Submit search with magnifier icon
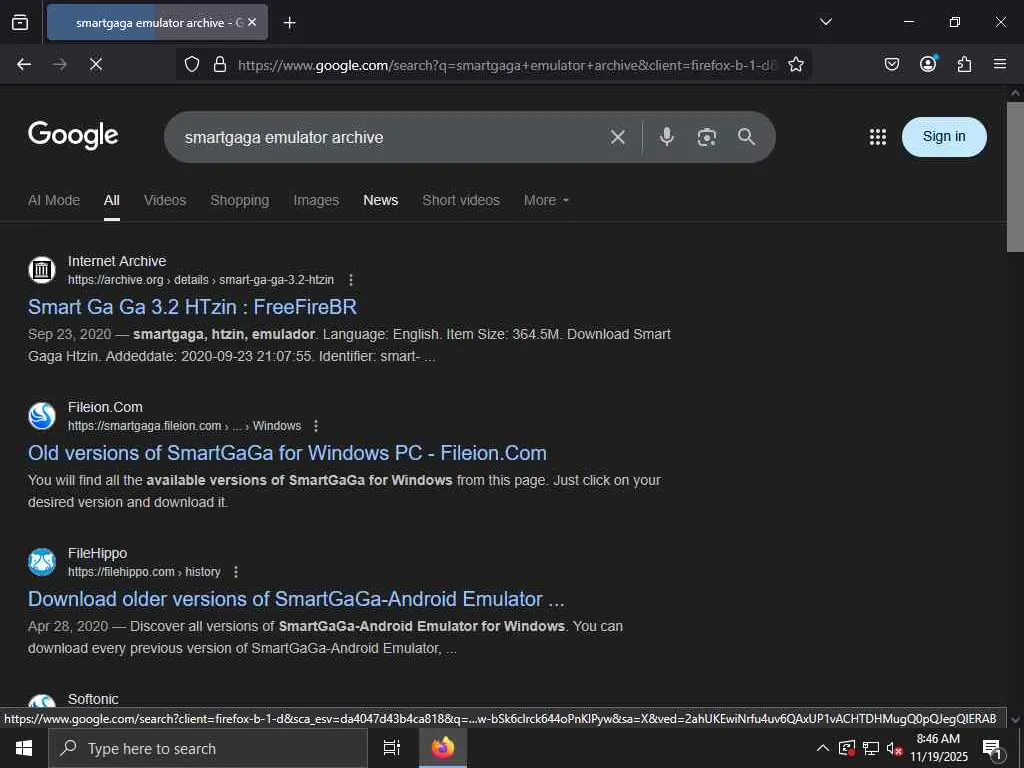 746,136
